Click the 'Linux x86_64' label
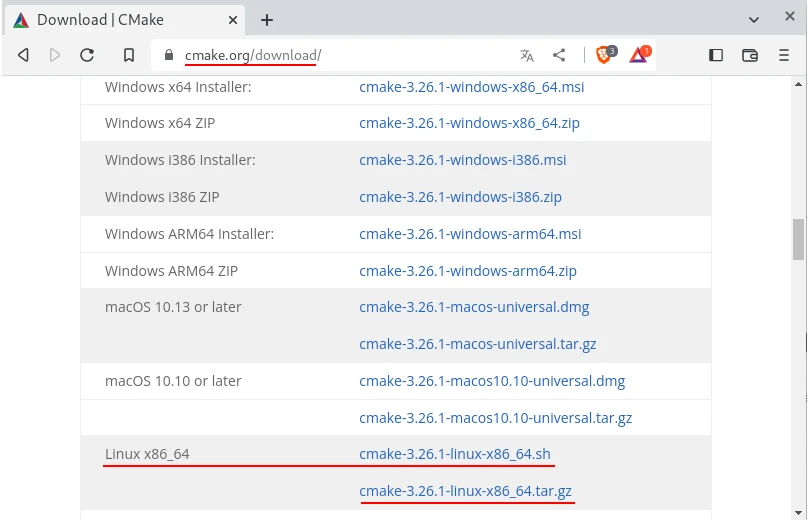 pyautogui.click(x=147, y=454)
